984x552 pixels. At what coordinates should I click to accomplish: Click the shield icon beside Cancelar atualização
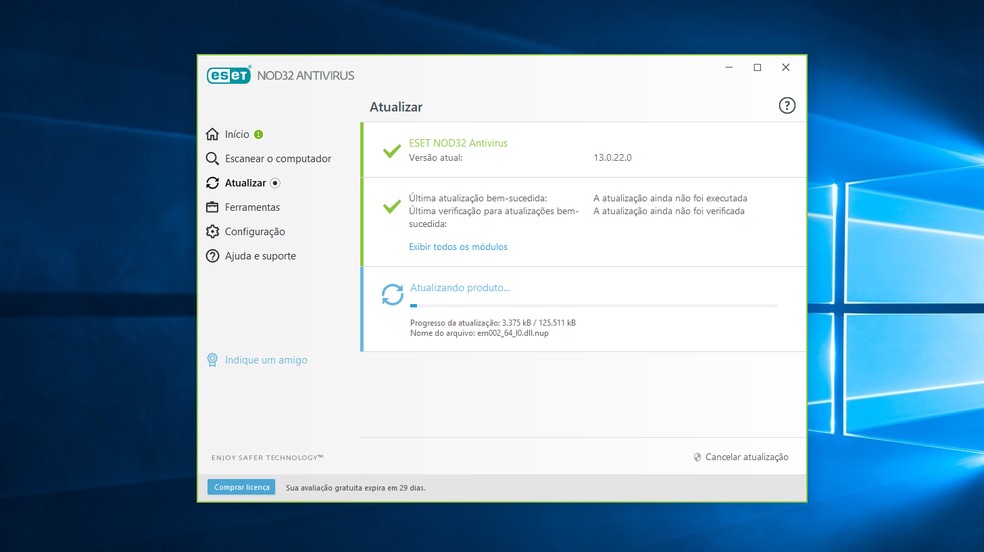point(697,457)
